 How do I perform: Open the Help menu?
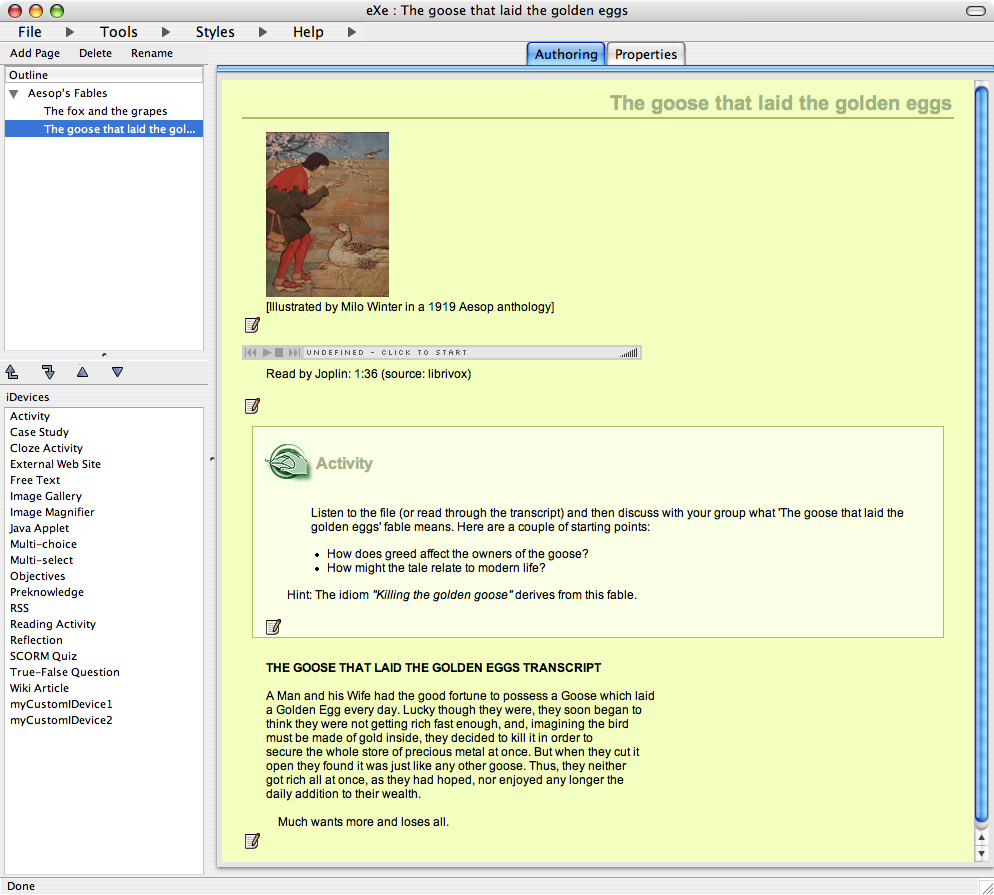308,32
